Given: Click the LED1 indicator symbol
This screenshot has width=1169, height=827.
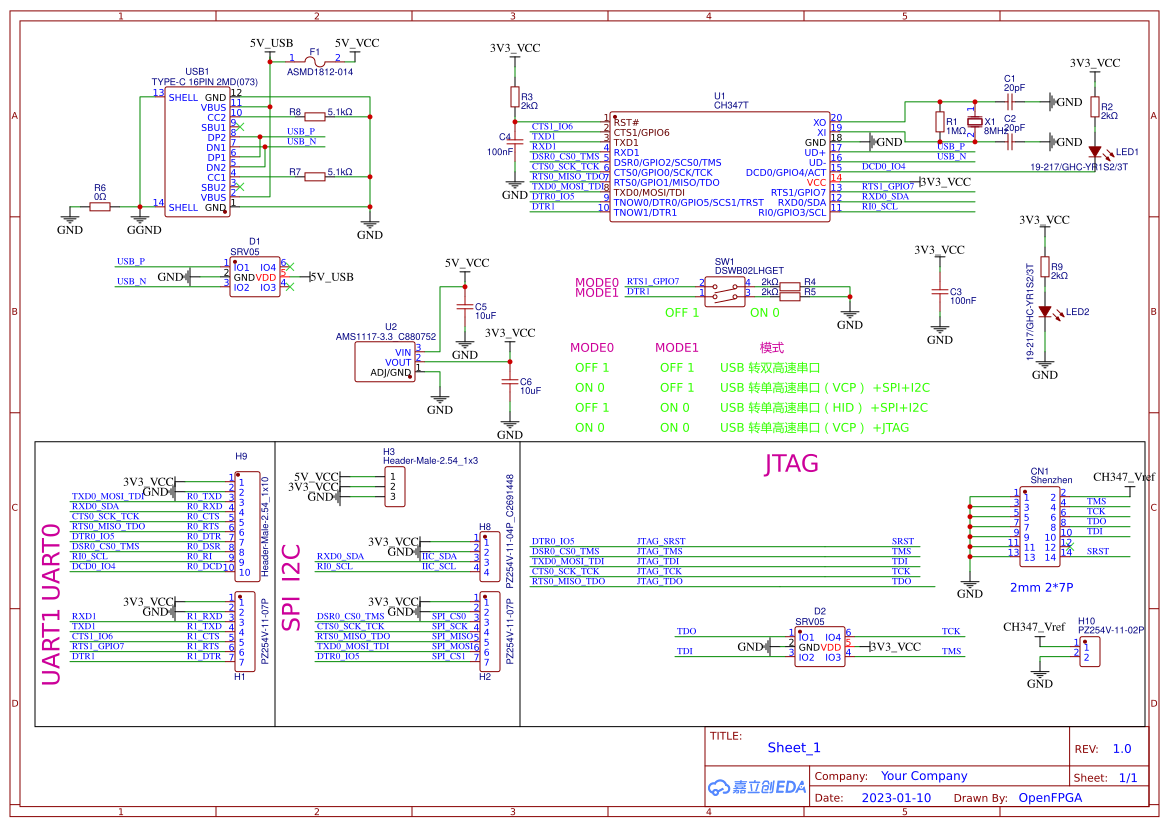Looking at the screenshot, I should pos(1097,152).
